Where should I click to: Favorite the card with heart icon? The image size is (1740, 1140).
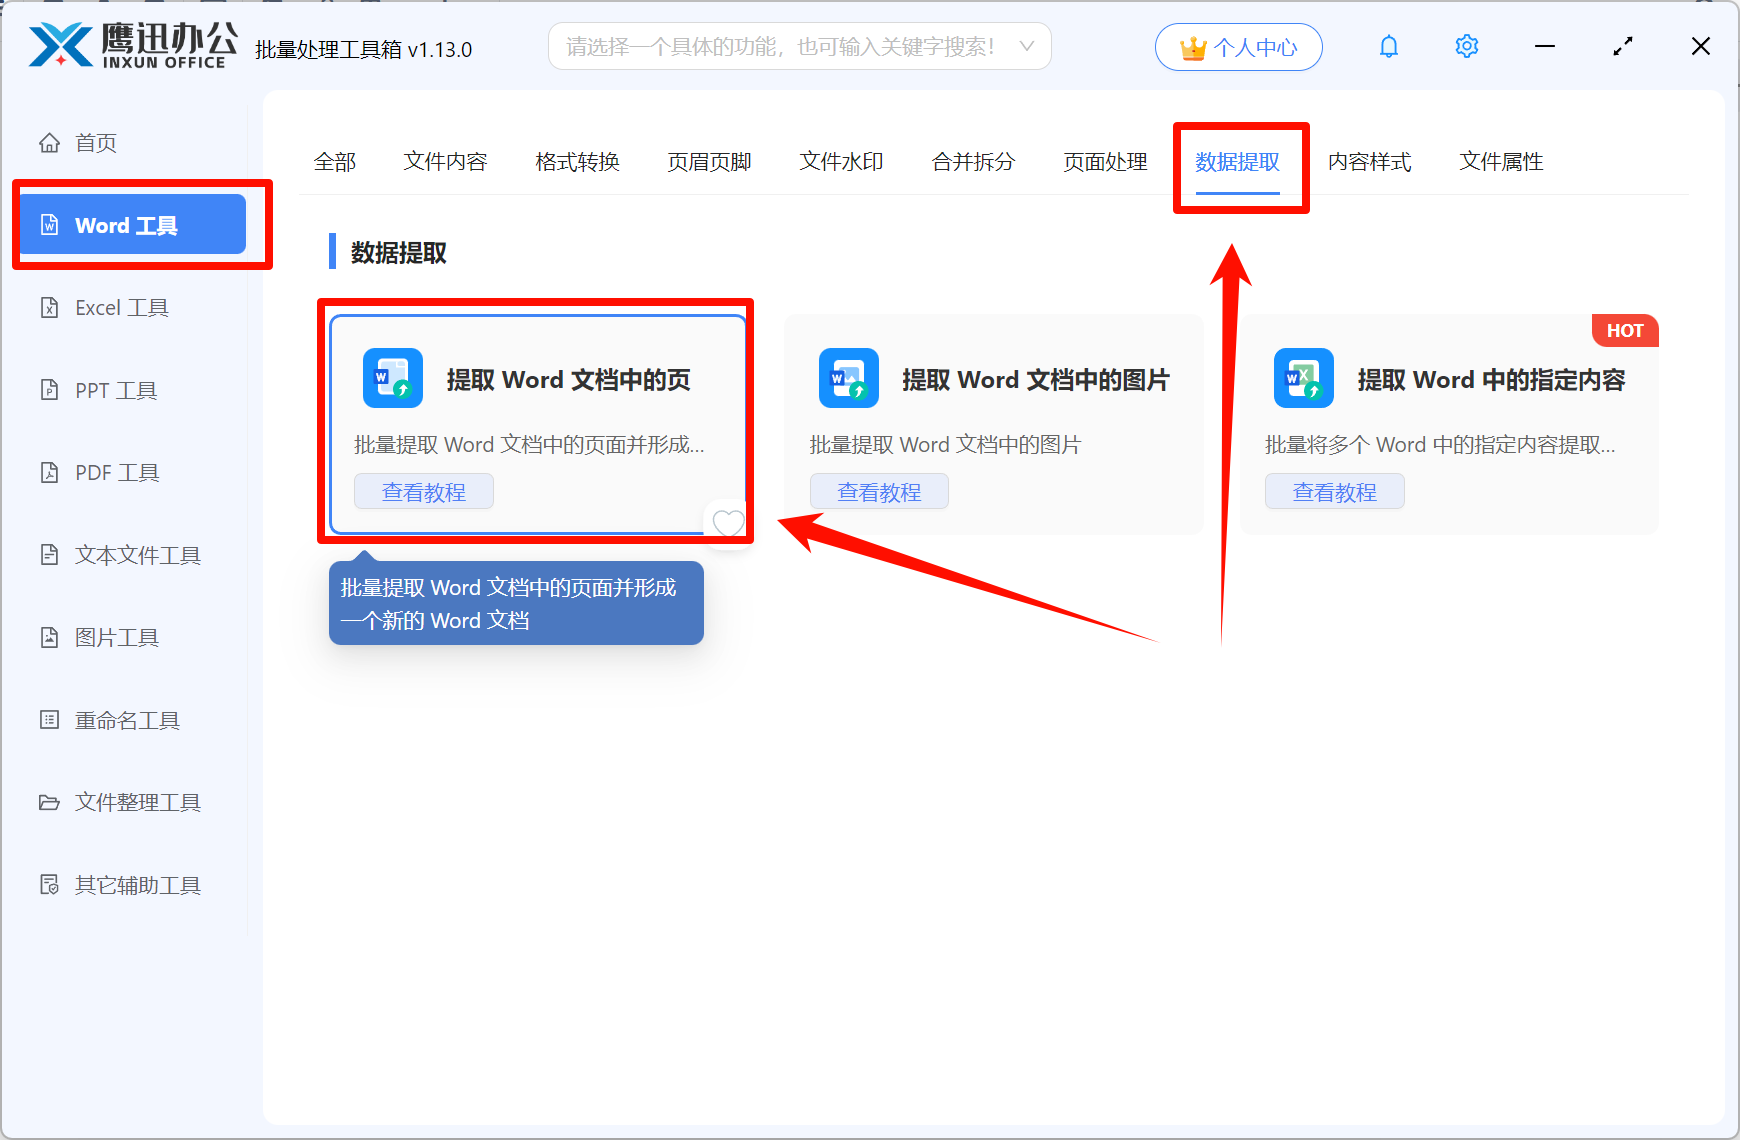tap(728, 522)
